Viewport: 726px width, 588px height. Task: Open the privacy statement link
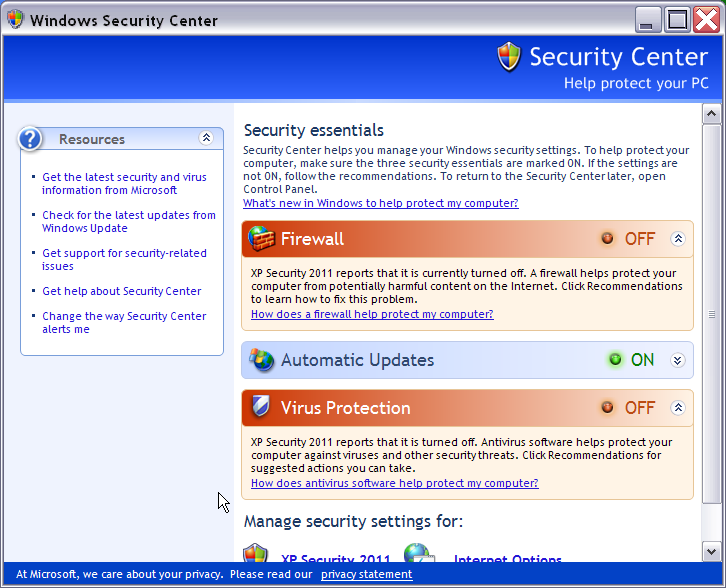coord(366,575)
